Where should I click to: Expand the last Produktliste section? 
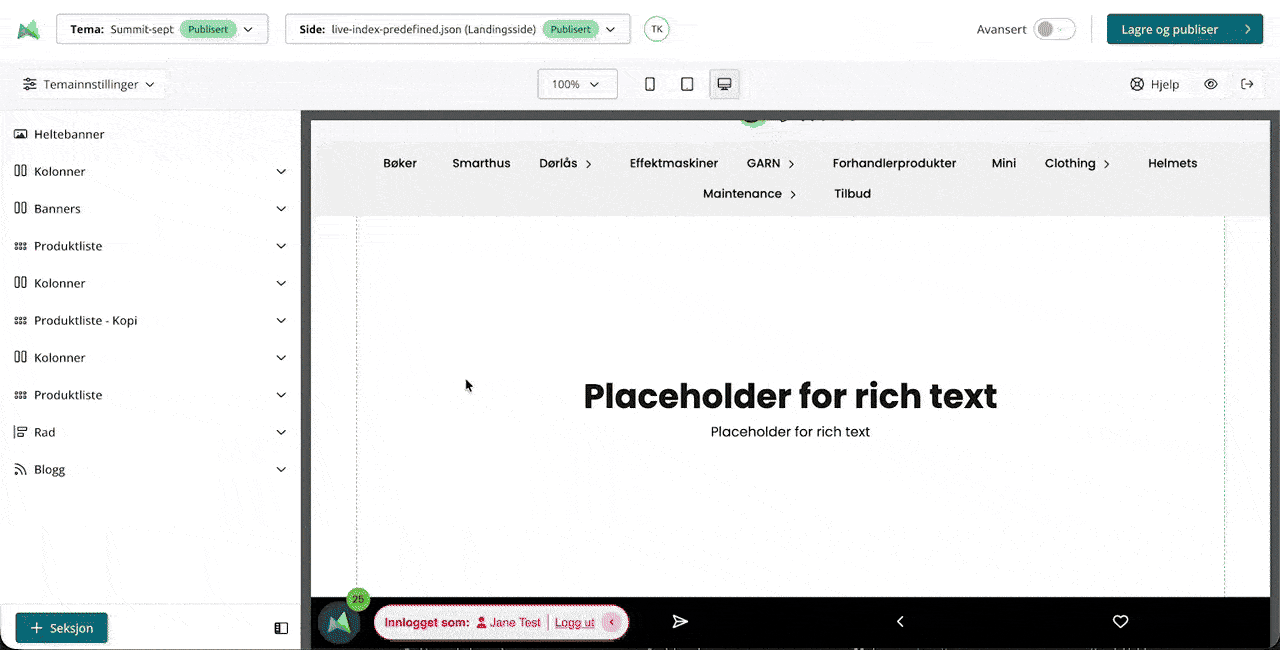[x=281, y=395]
